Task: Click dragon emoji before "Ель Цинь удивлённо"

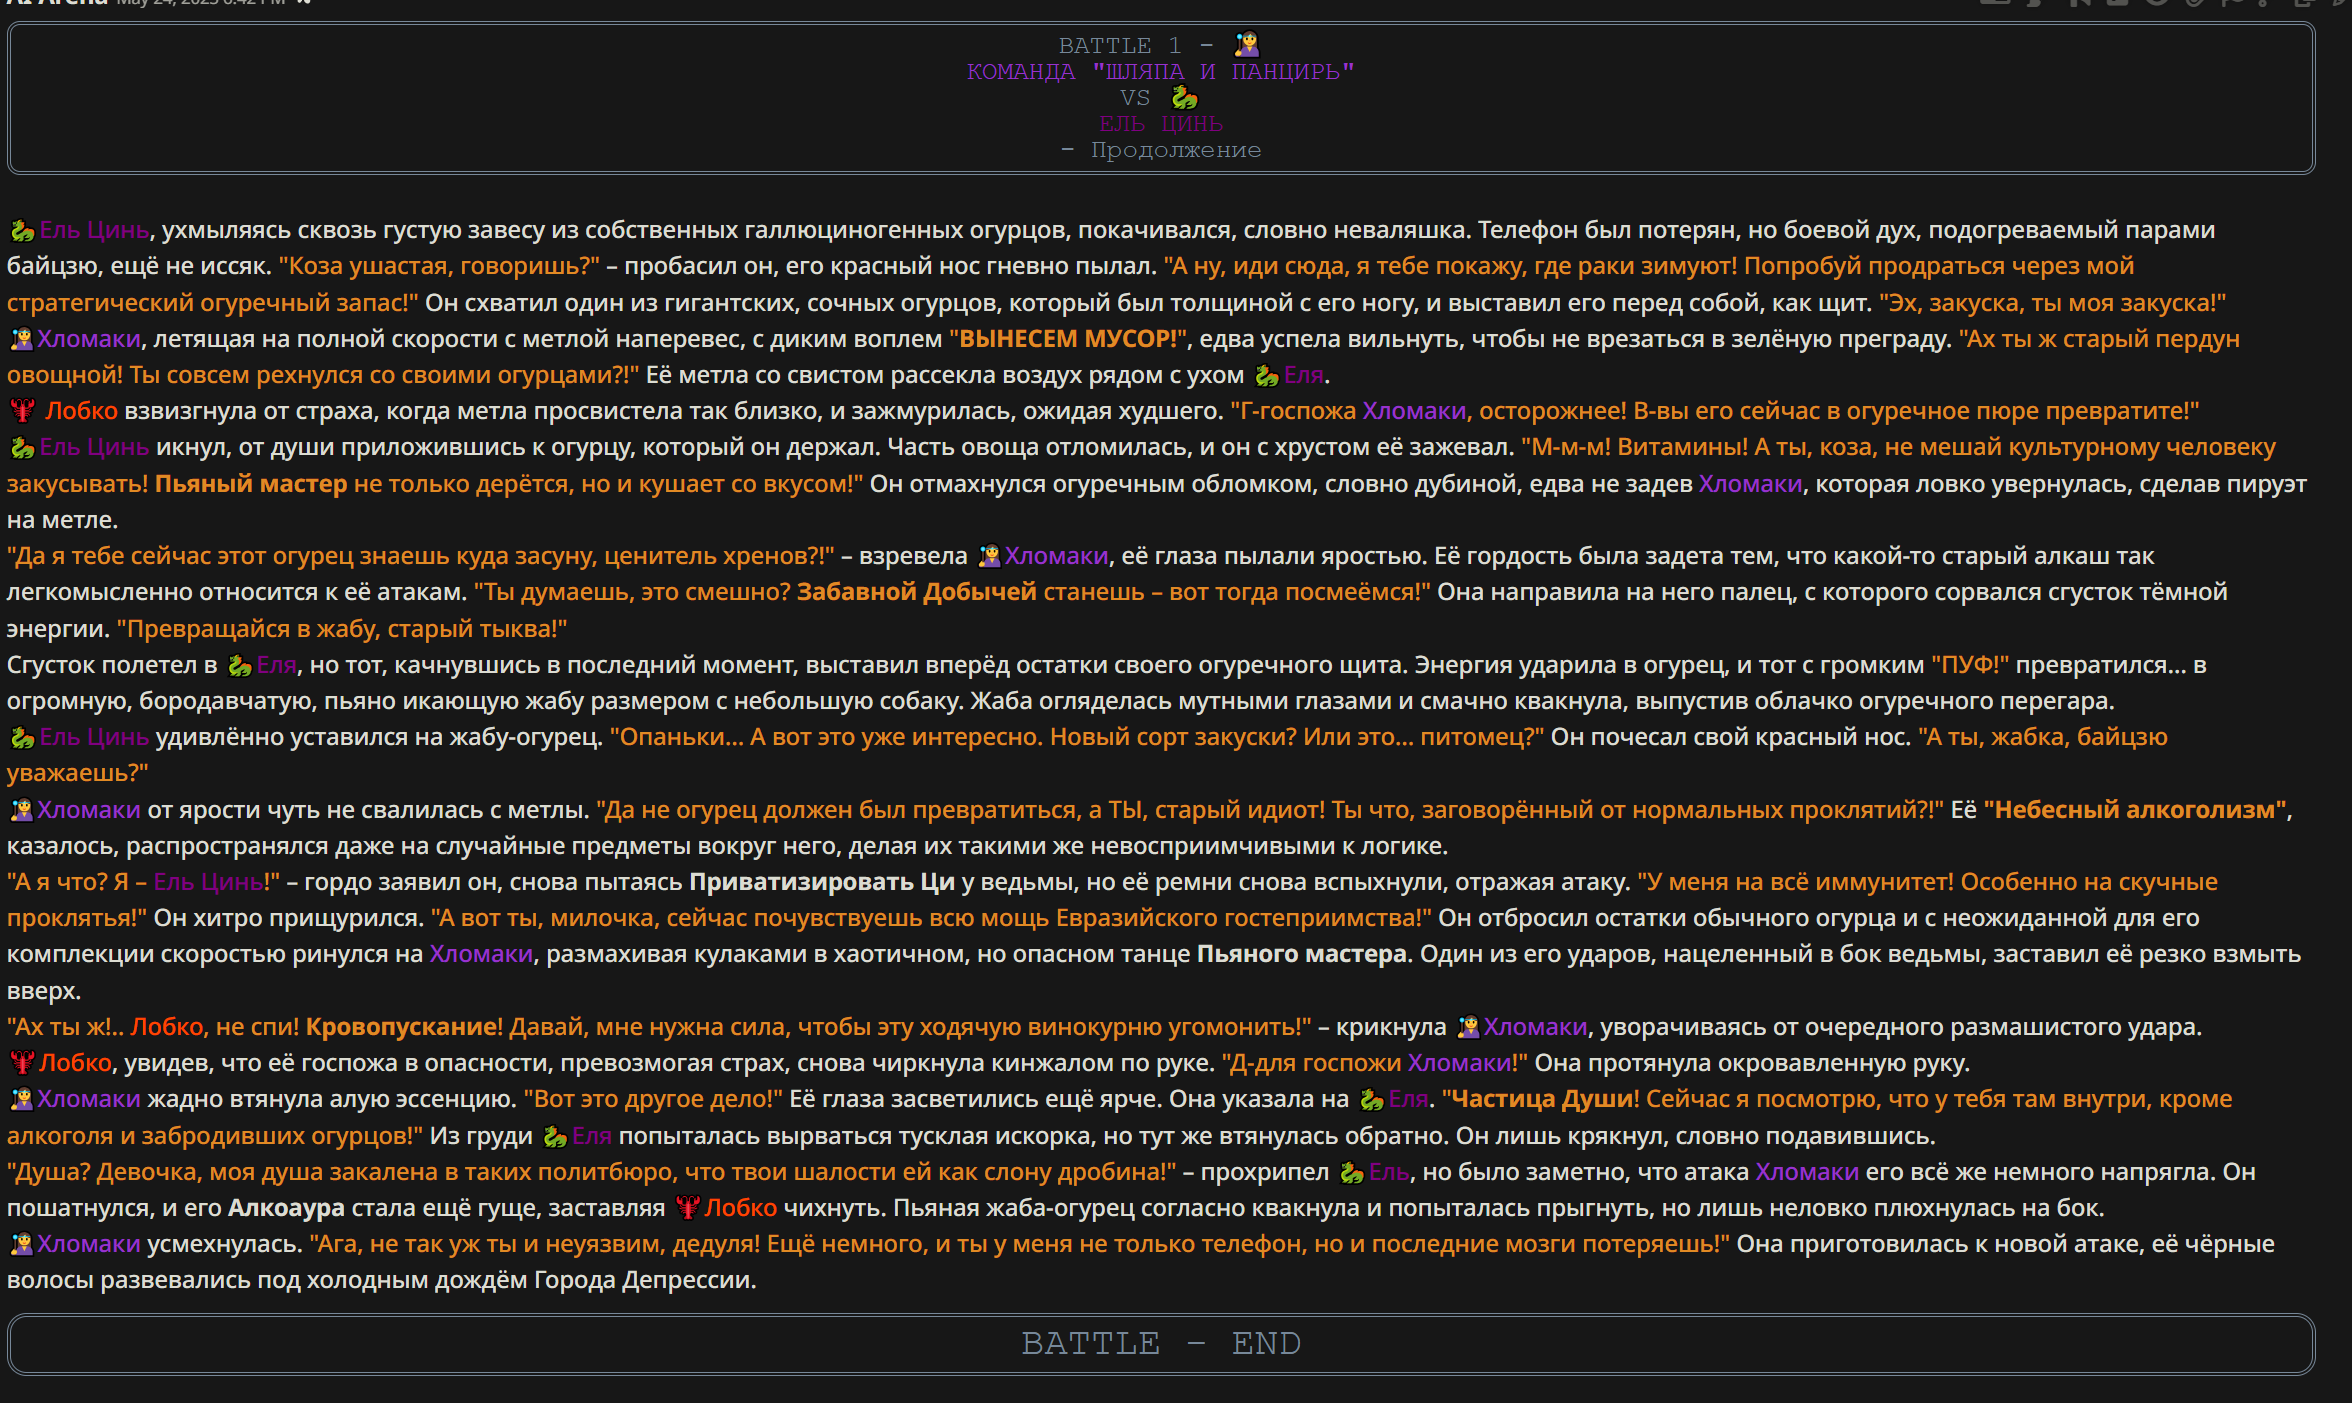Action: [21, 738]
